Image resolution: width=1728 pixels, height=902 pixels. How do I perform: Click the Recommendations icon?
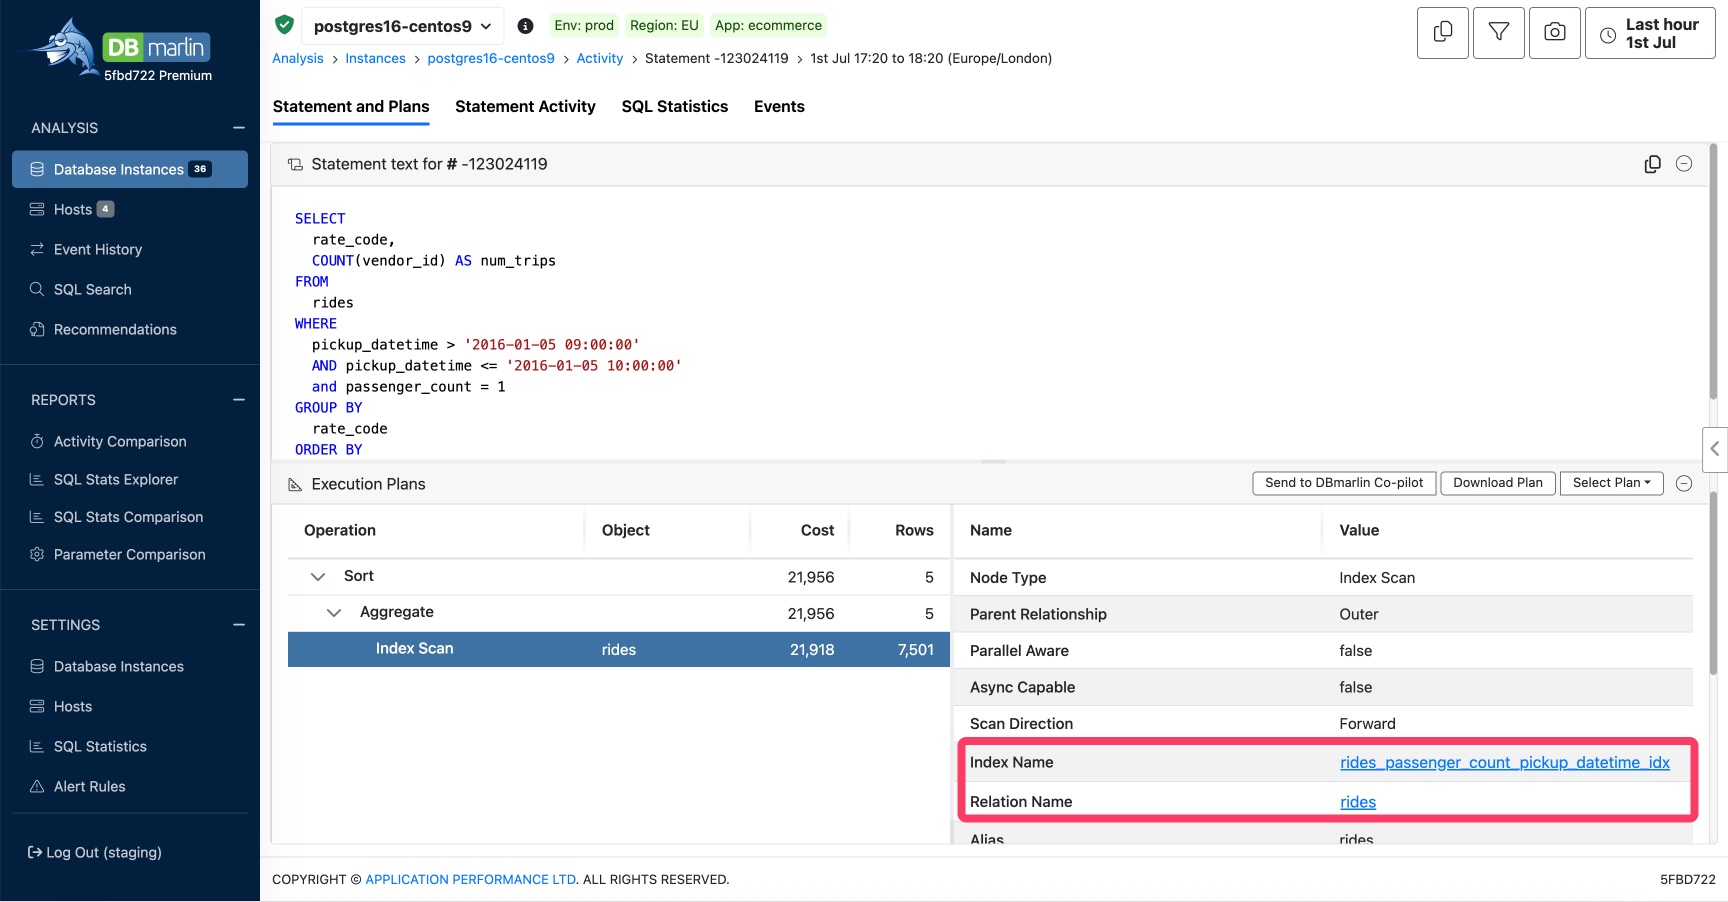click(x=37, y=329)
